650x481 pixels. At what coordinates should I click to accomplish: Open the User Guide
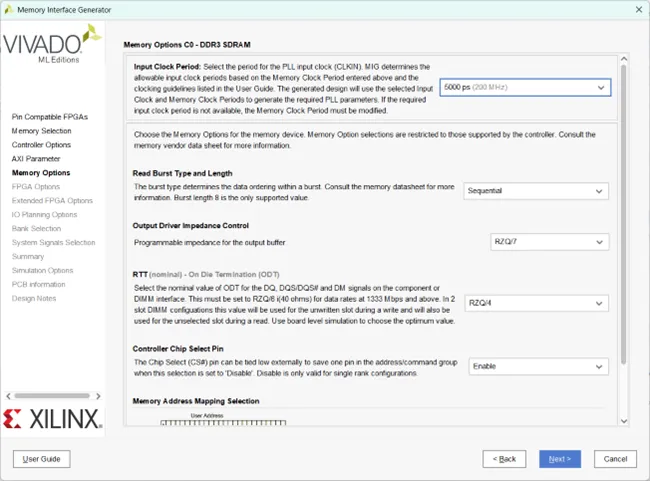tap(41, 459)
